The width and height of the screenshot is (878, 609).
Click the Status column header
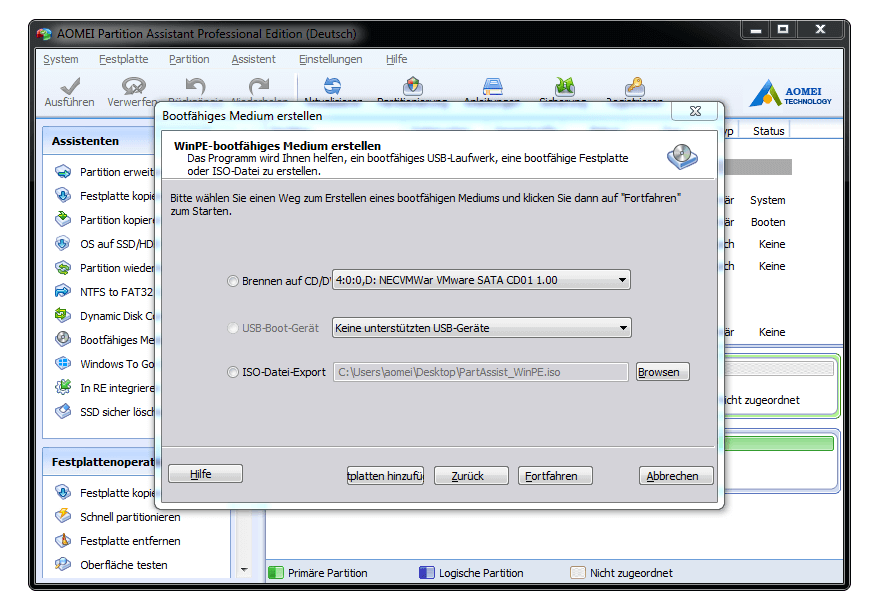tap(768, 131)
